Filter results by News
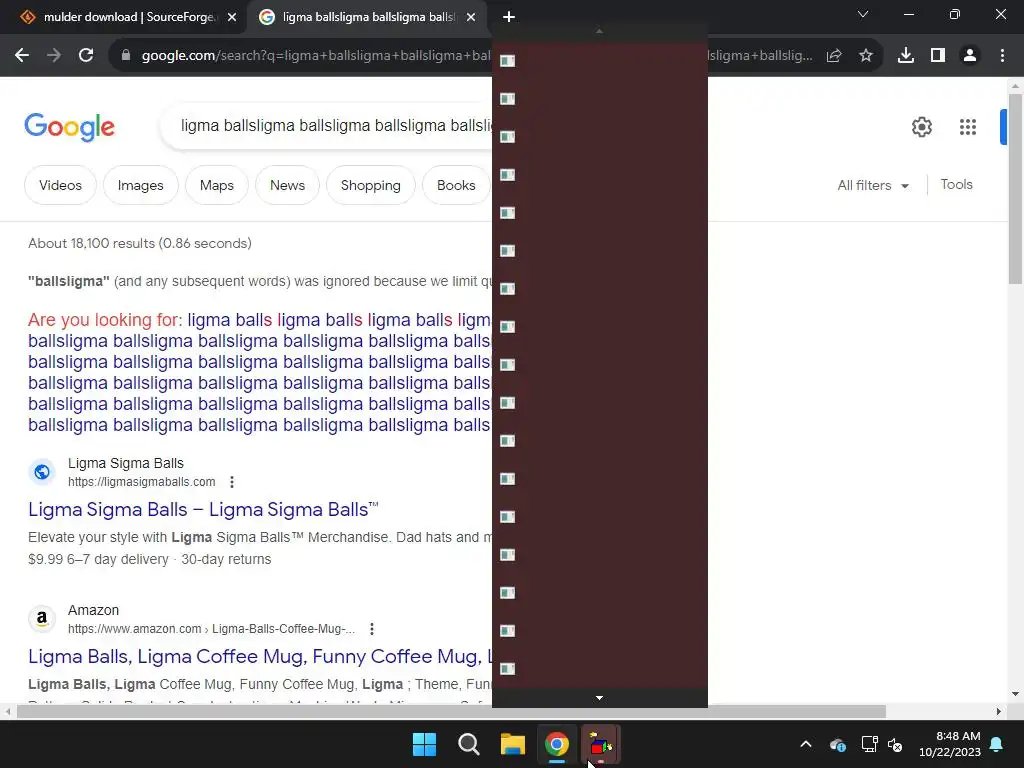Image resolution: width=1024 pixels, height=768 pixels. pos(287,185)
